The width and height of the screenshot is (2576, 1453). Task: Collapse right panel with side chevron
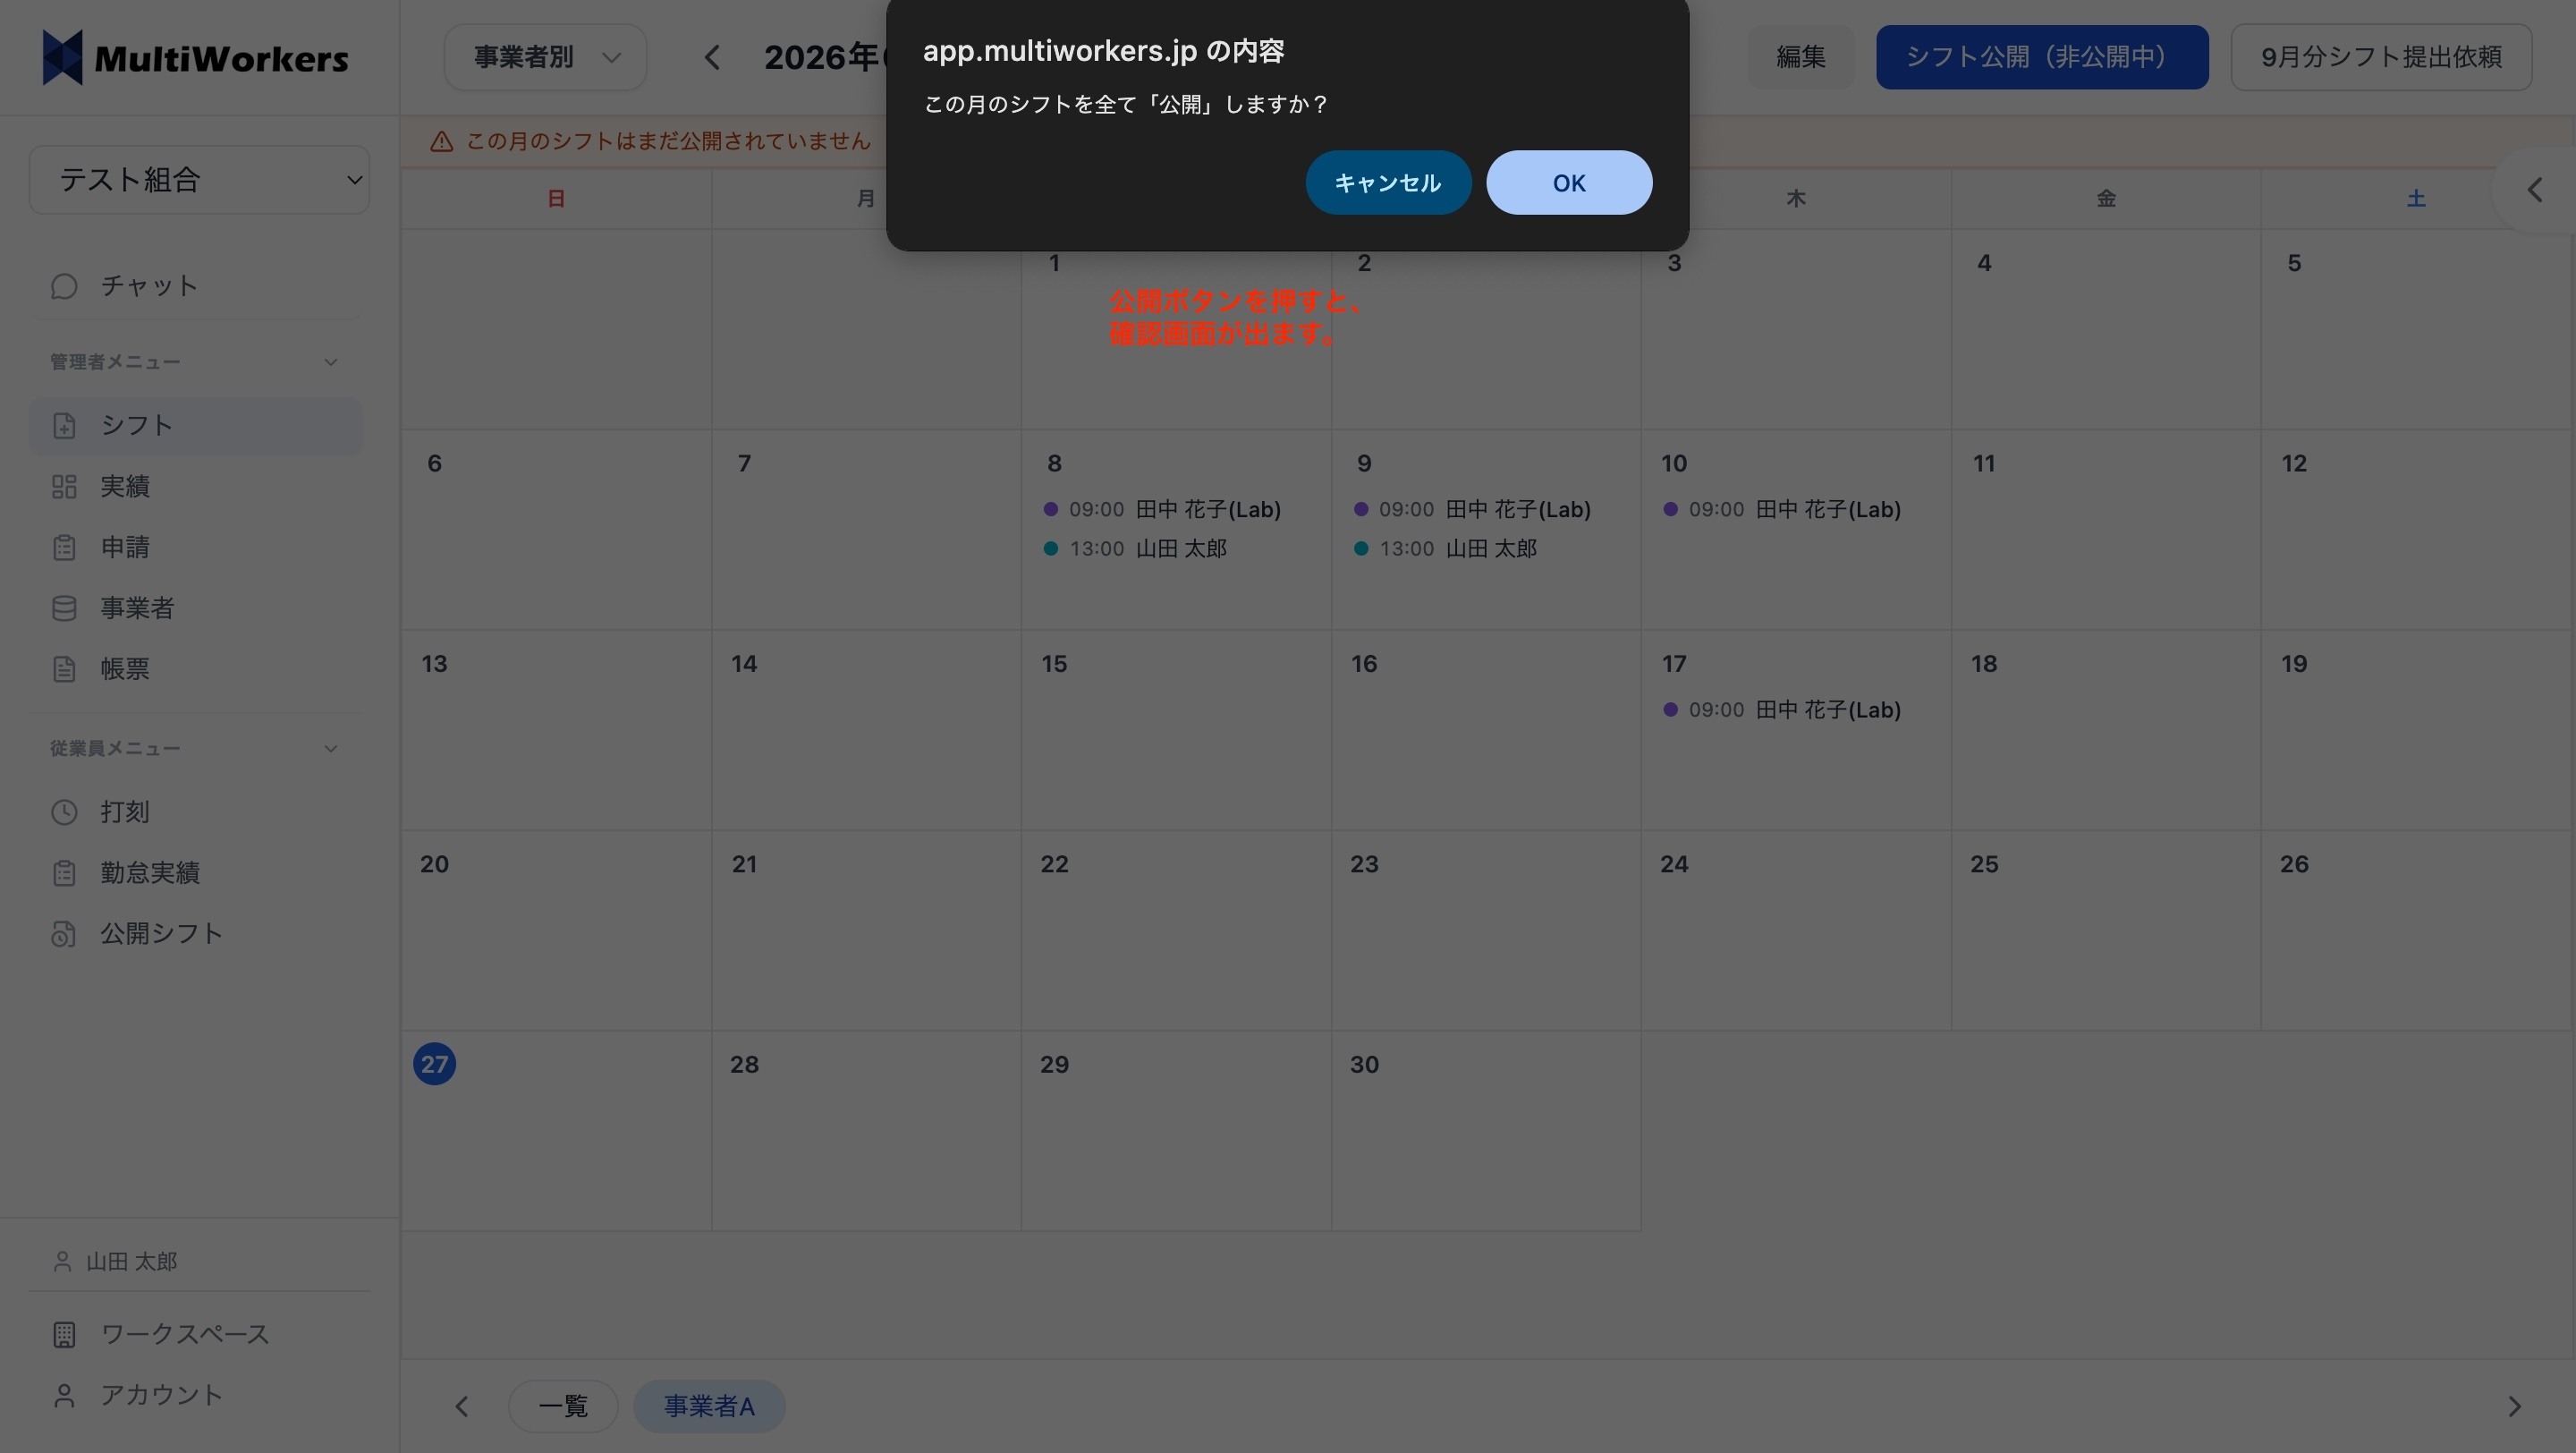[x=2534, y=190]
